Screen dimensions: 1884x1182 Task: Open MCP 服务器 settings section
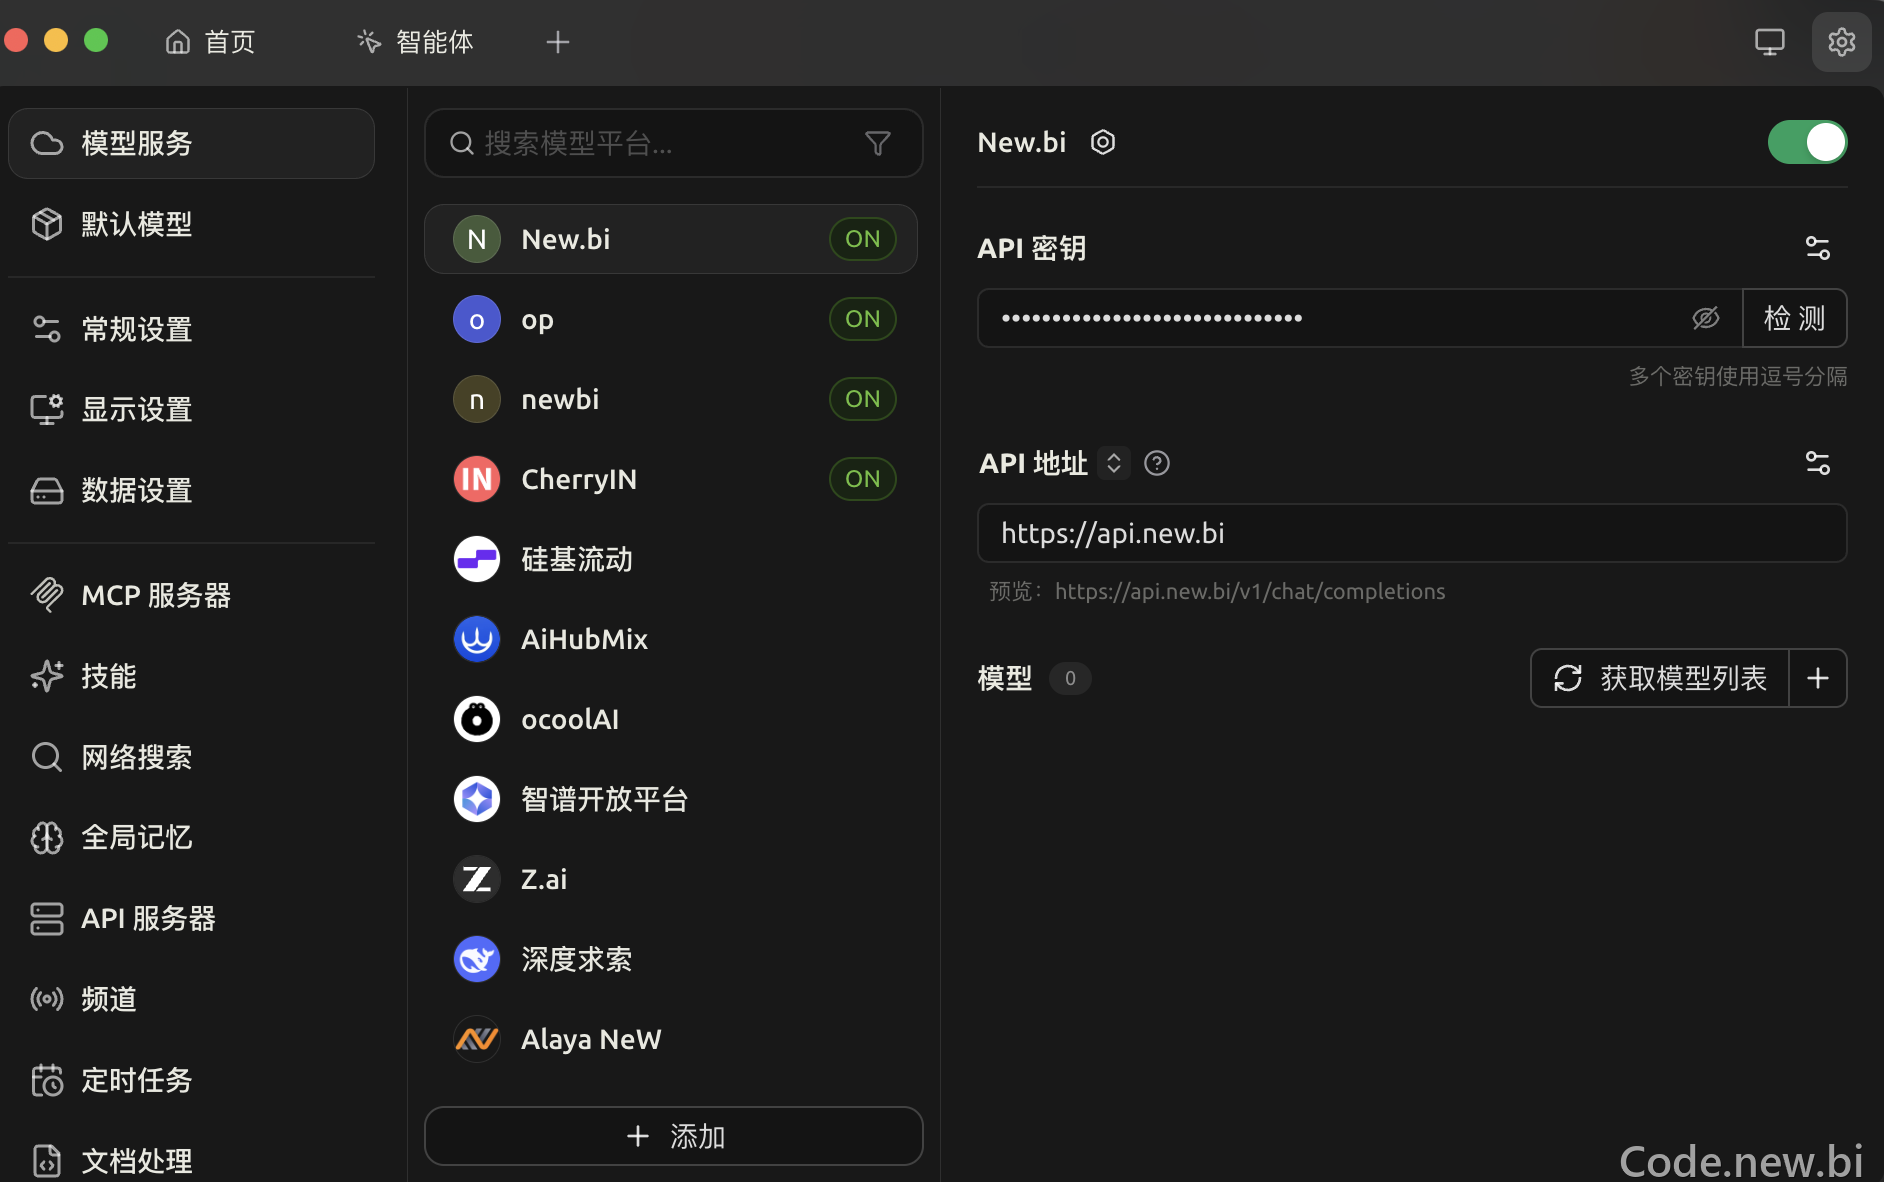pos(191,595)
